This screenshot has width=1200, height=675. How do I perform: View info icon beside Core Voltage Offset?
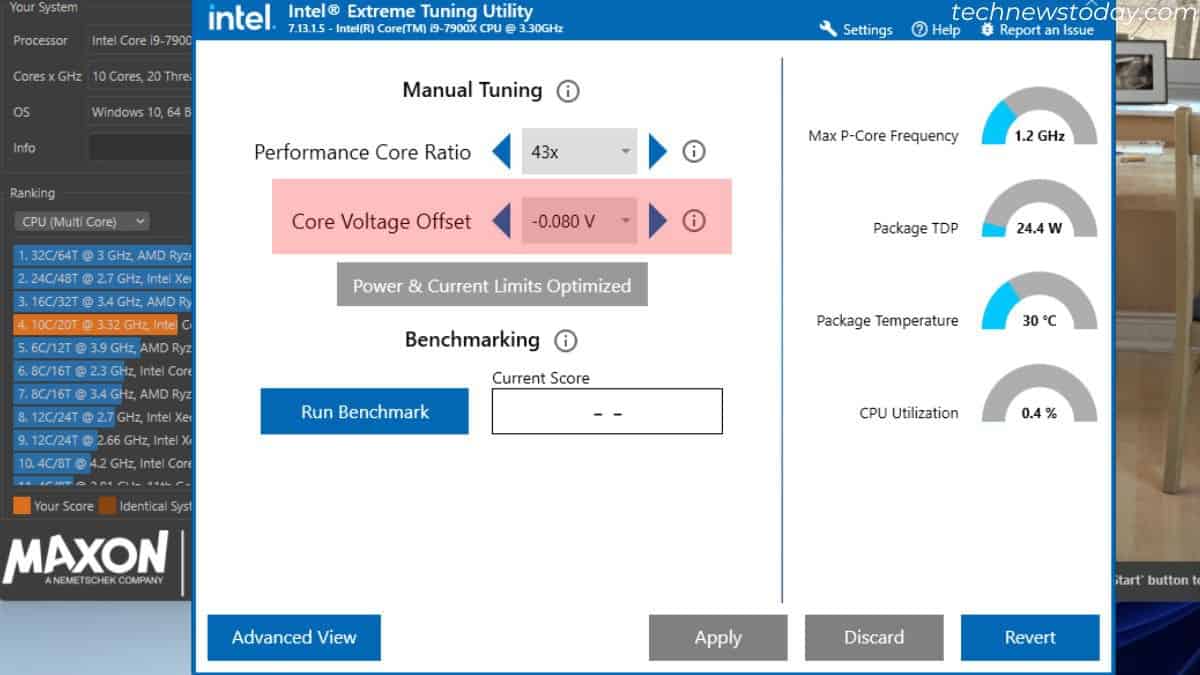[693, 221]
